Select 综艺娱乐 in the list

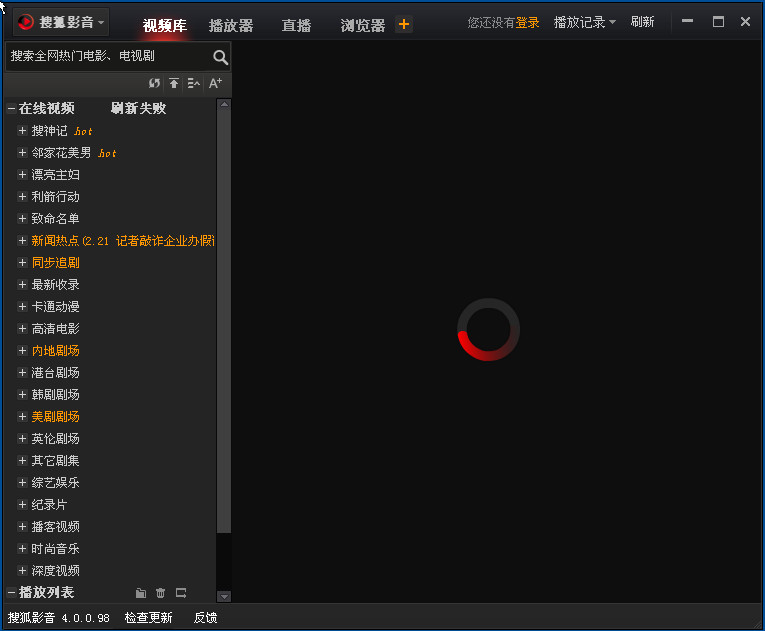pos(55,482)
